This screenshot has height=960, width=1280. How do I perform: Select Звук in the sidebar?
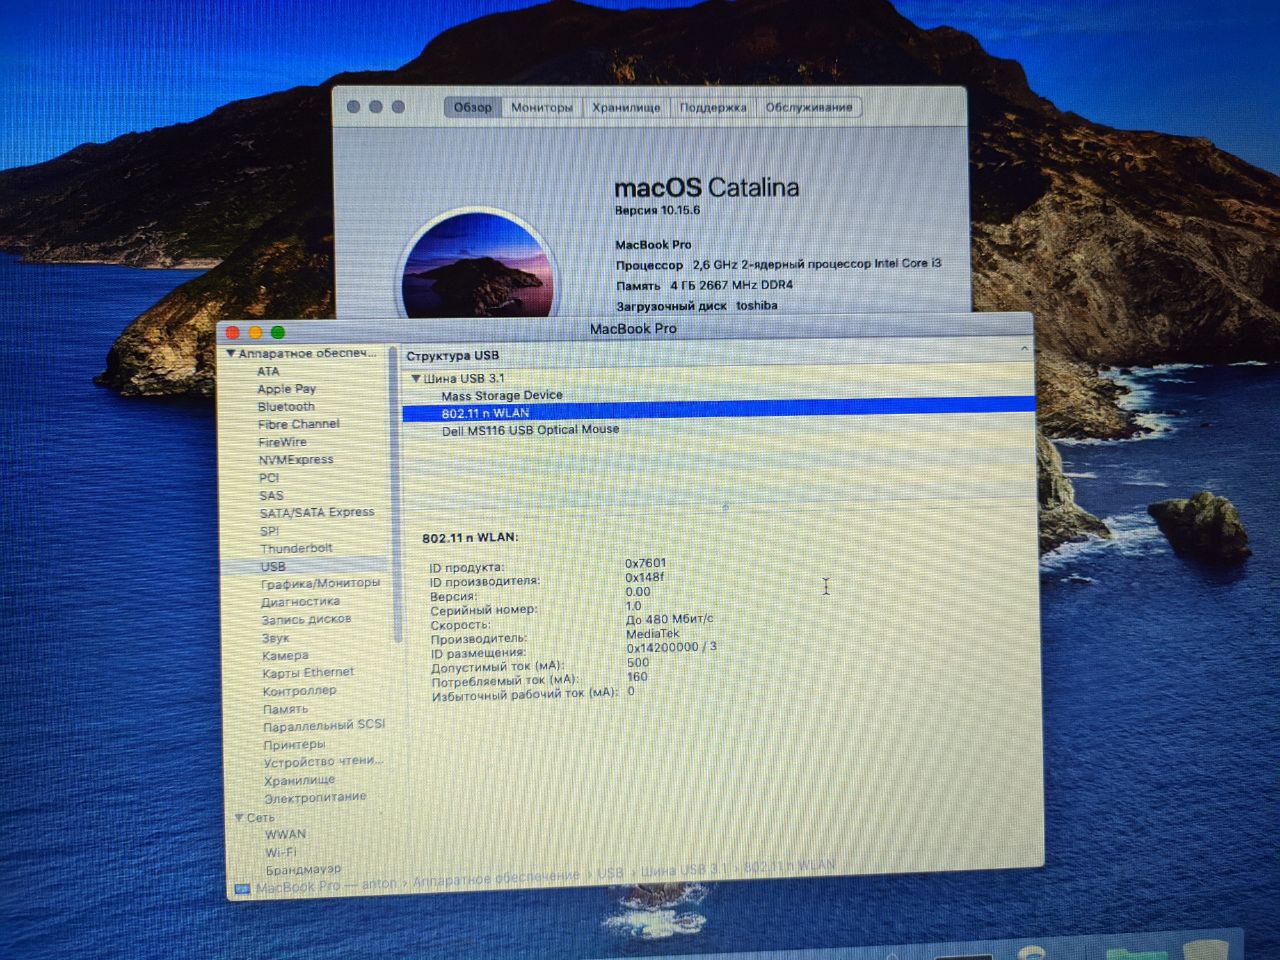[x=275, y=638]
